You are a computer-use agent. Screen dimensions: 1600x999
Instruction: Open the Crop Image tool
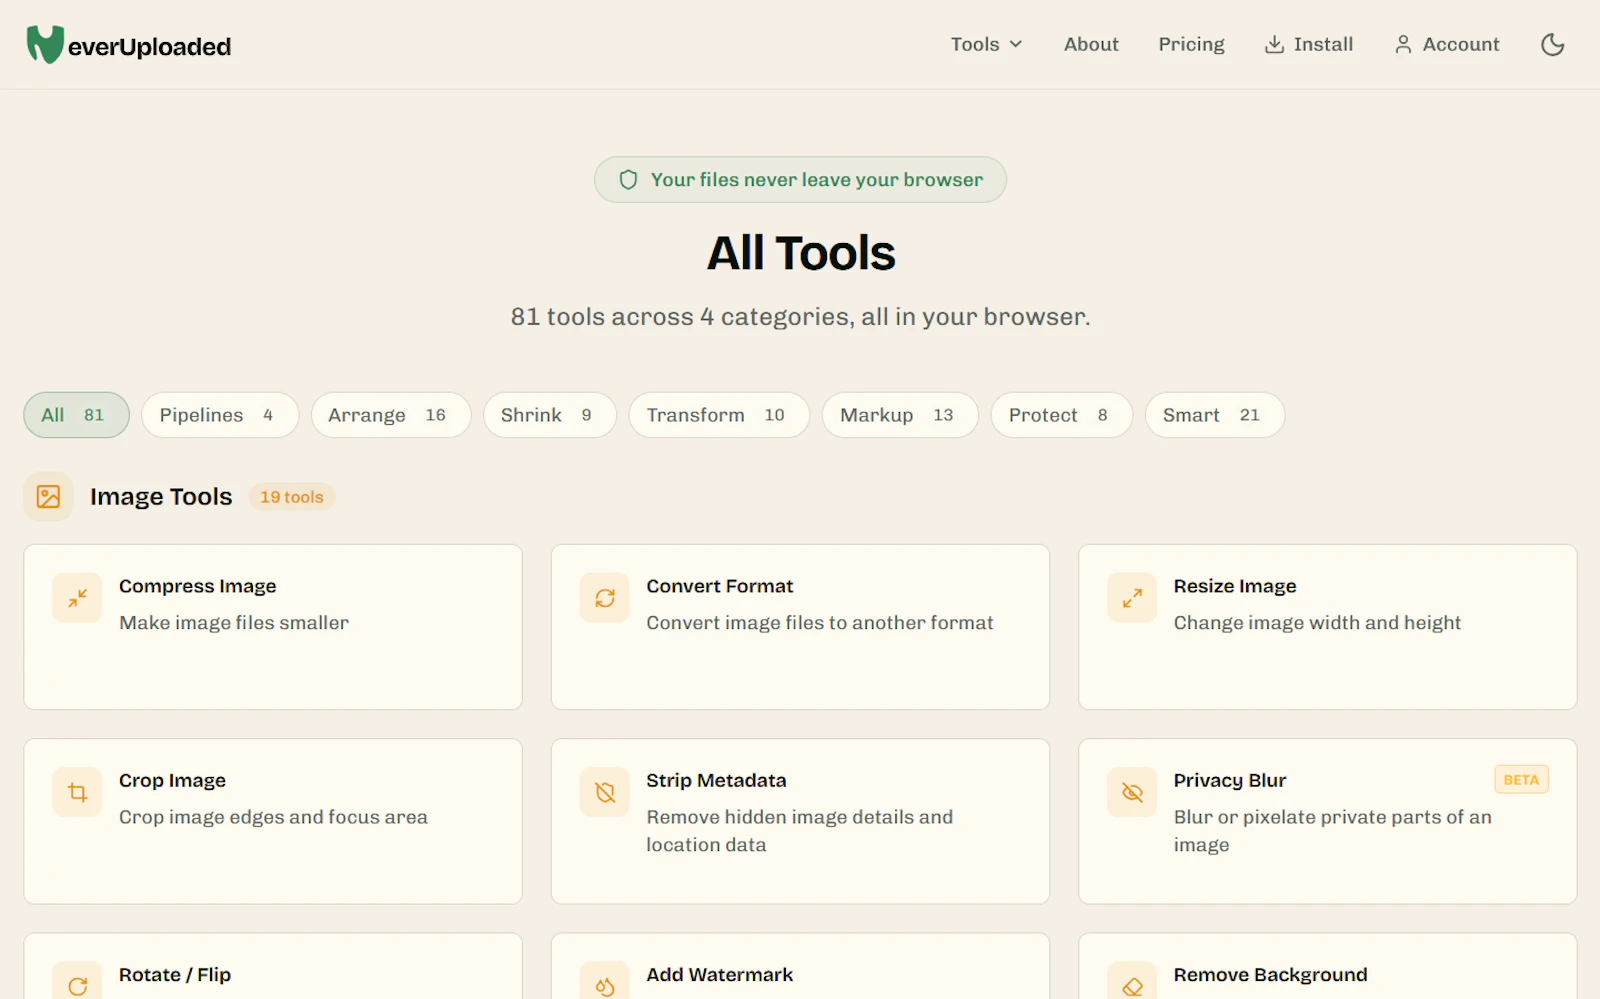tap(273, 821)
